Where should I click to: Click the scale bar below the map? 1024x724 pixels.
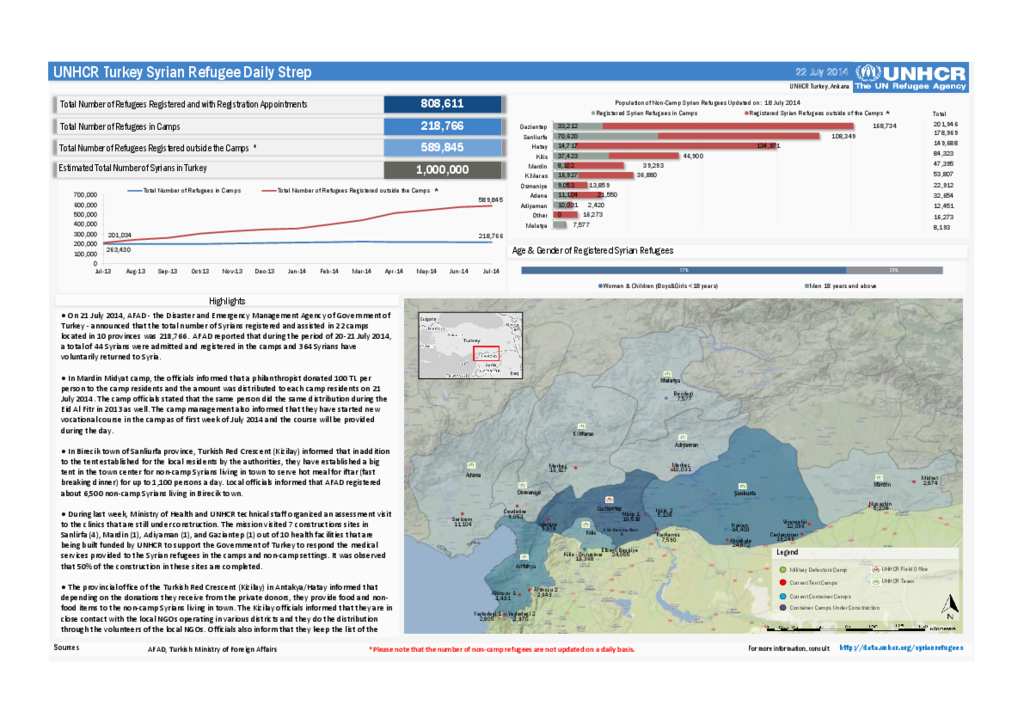[x=845, y=630]
